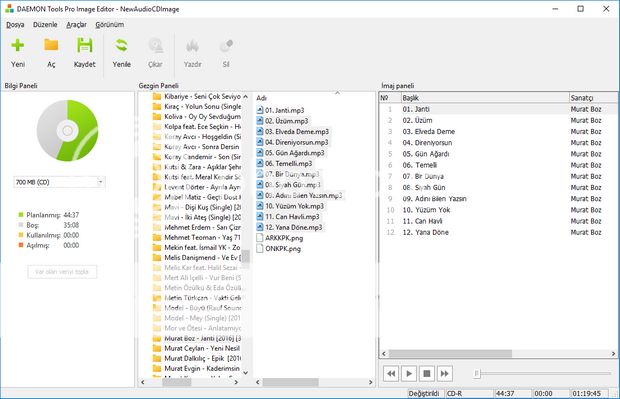Open the 700 MB (CD) disc size dropdown
620x399 pixels.
coord(100,182)
